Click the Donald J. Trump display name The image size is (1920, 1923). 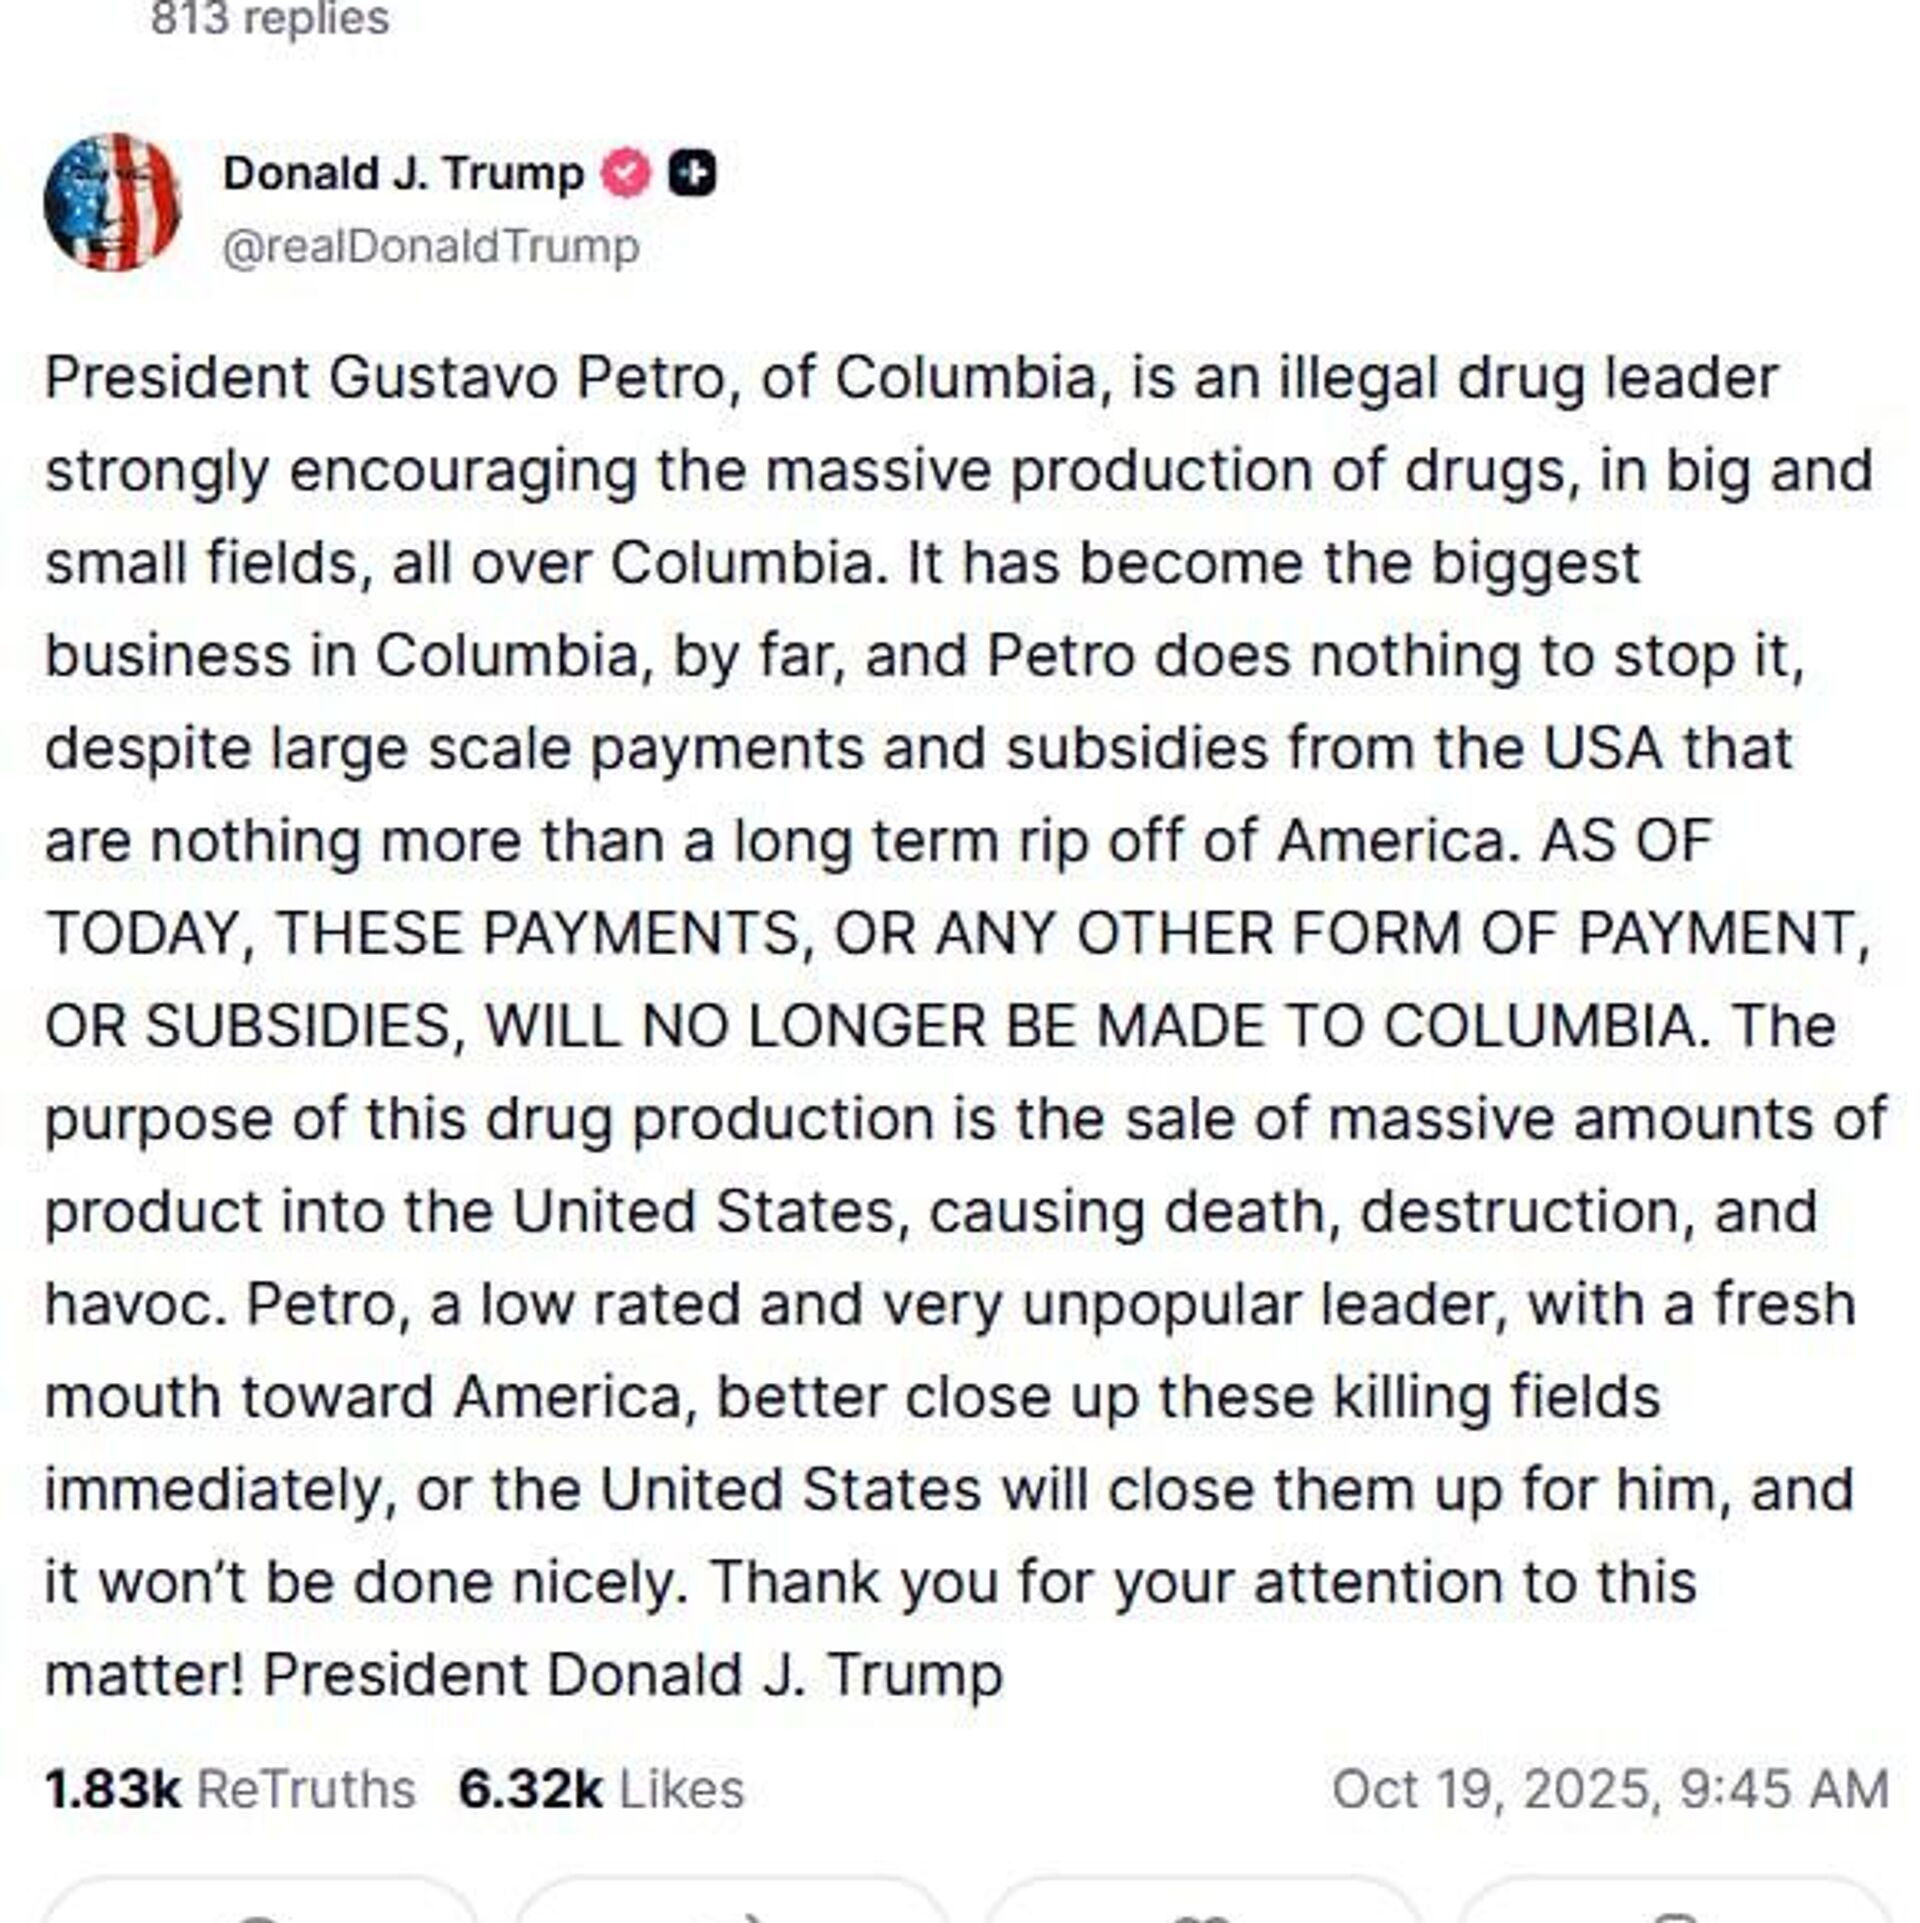tap(403, 174)
